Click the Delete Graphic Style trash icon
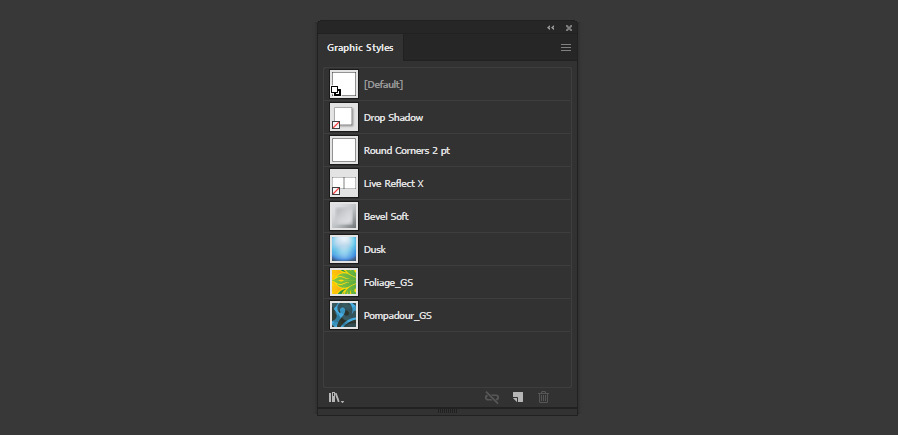The image size is (898, 435). (x=543, y=397)
